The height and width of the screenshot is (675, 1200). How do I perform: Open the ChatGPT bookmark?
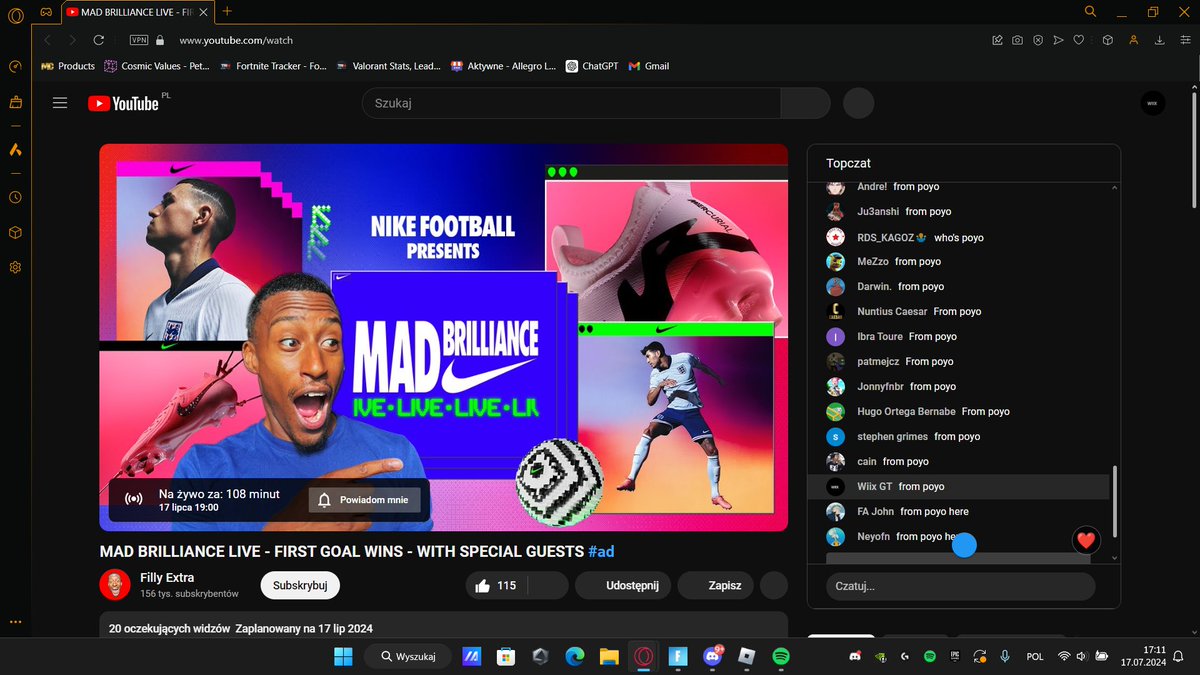[x=592, y=66]
